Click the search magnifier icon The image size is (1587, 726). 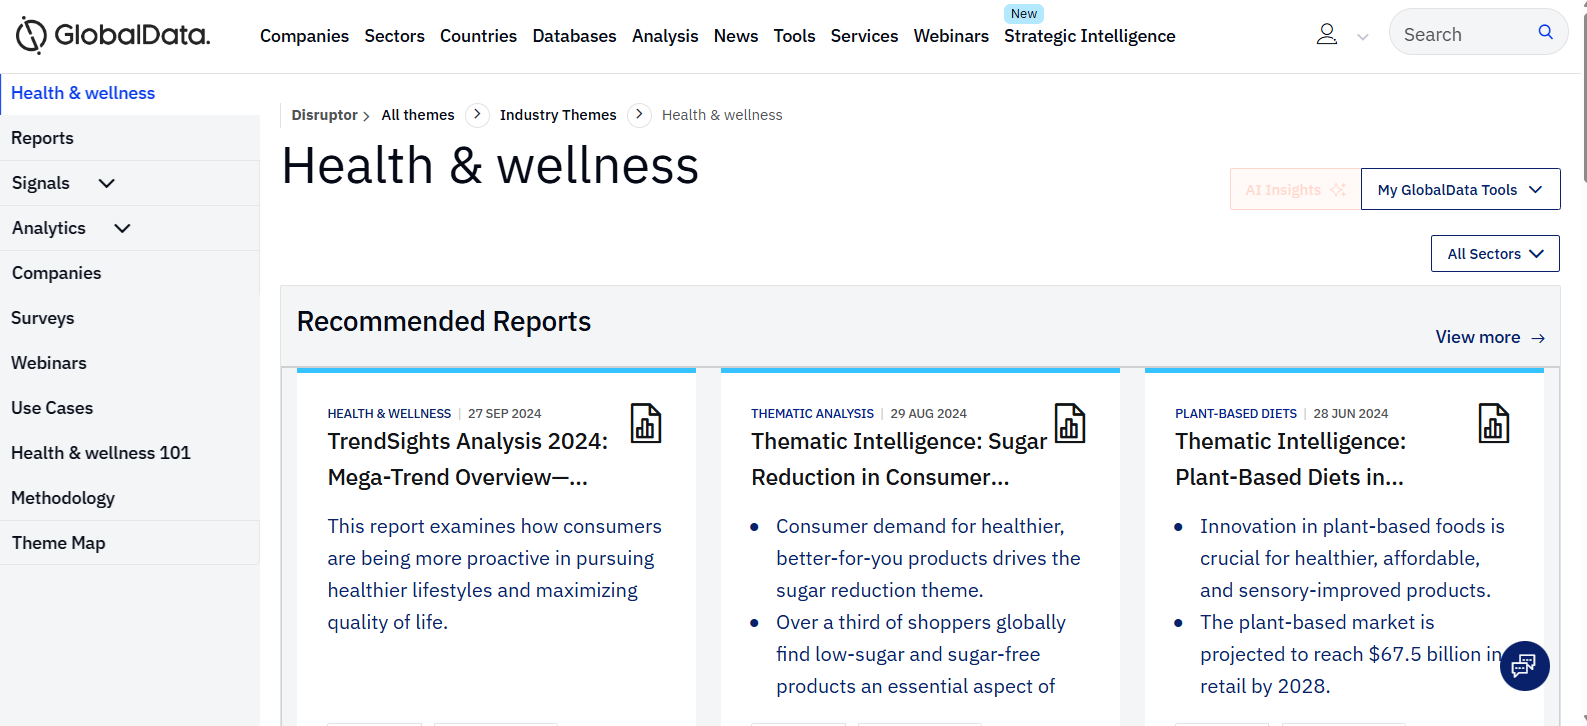coord(1545,32)
